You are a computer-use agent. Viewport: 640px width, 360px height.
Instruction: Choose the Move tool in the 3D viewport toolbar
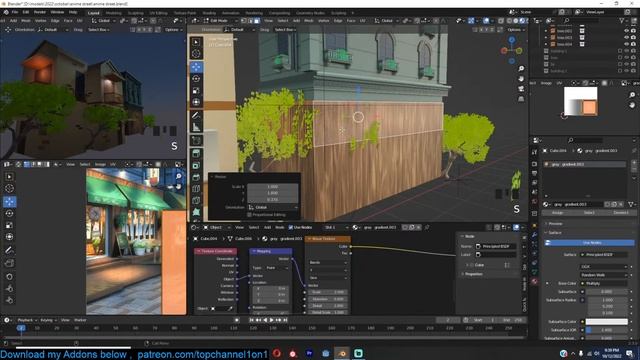[196, 67]
